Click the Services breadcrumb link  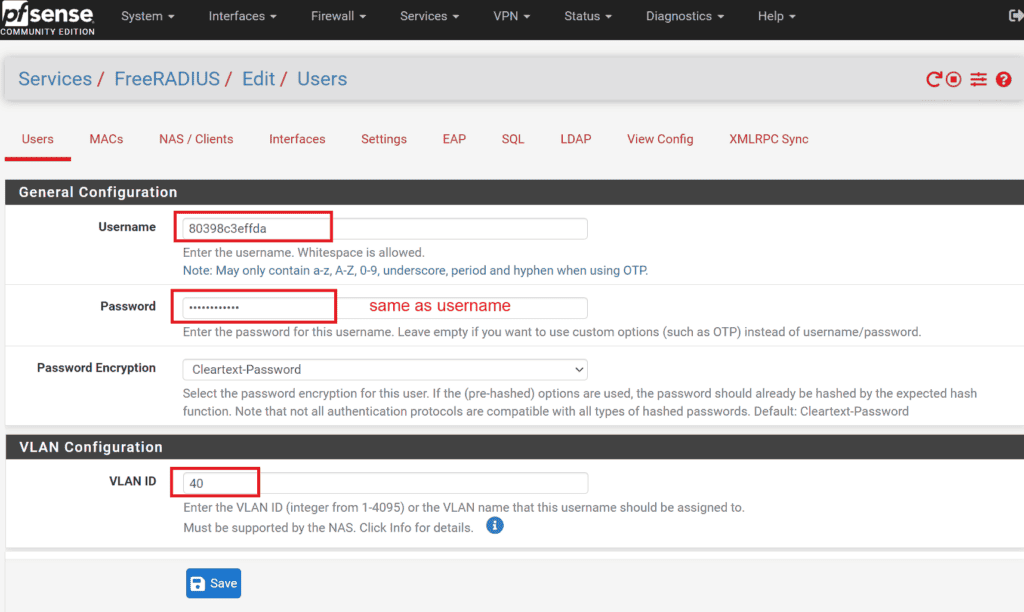(x=55, y=79)
